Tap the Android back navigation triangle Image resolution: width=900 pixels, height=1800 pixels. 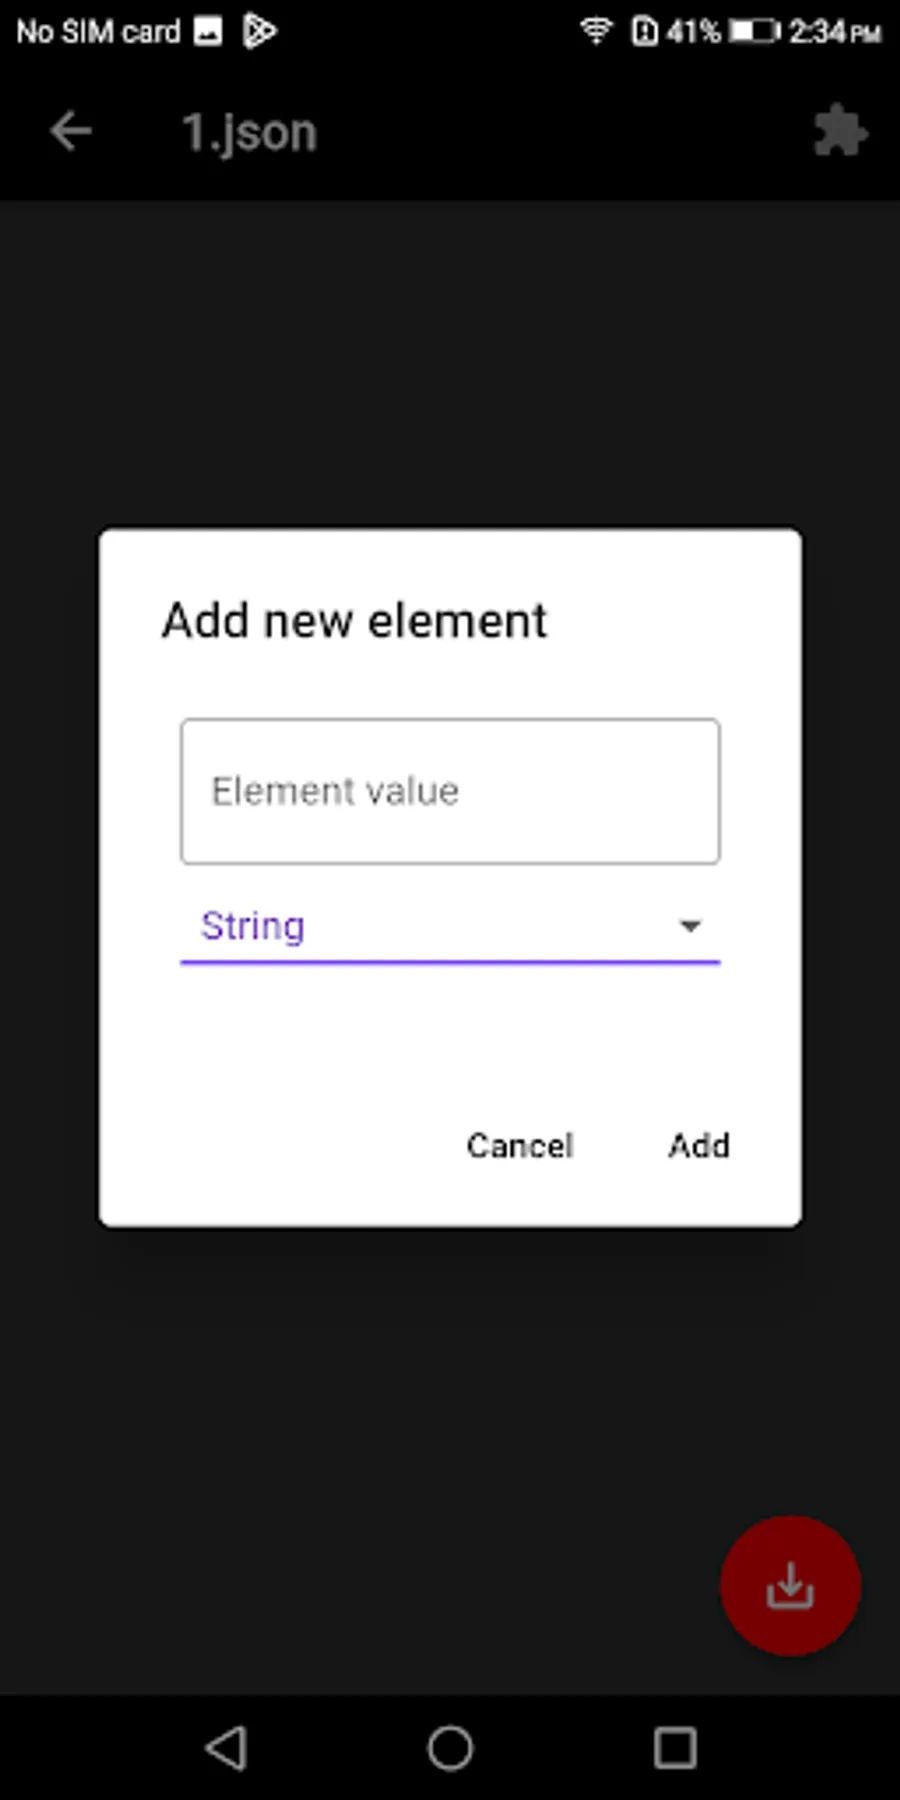tap(226, 1748)
